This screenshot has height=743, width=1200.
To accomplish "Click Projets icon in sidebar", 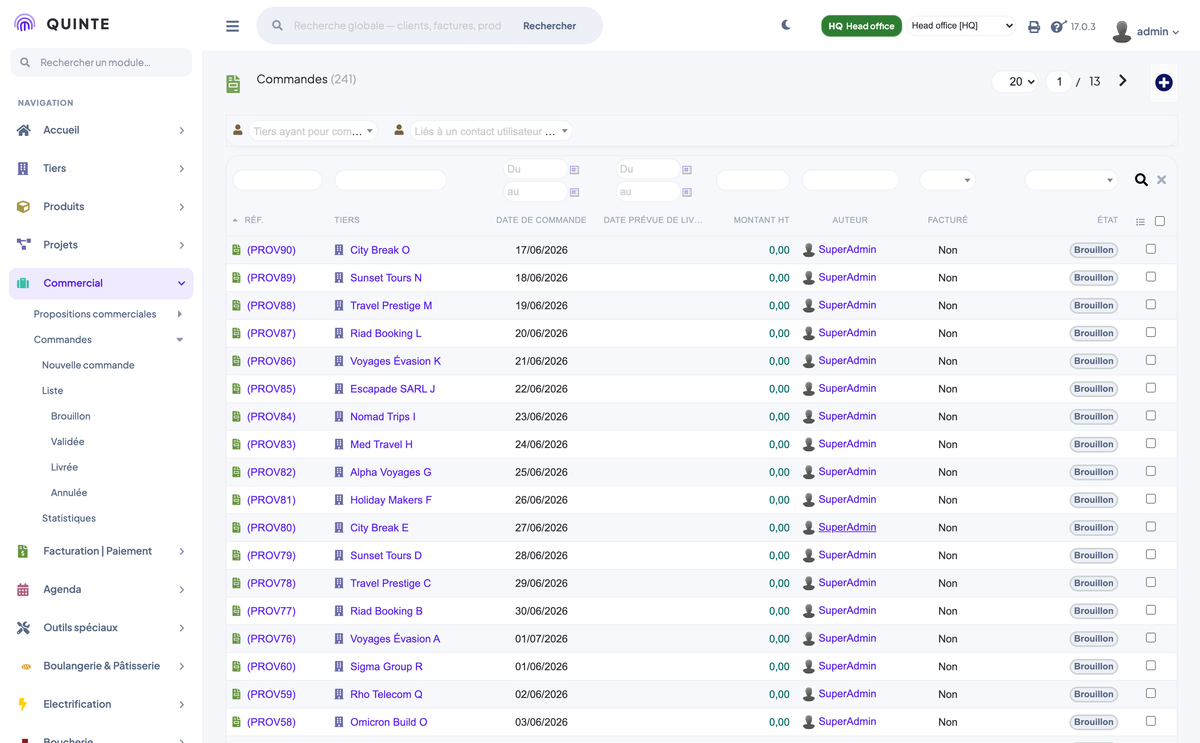I will [23, 245].
